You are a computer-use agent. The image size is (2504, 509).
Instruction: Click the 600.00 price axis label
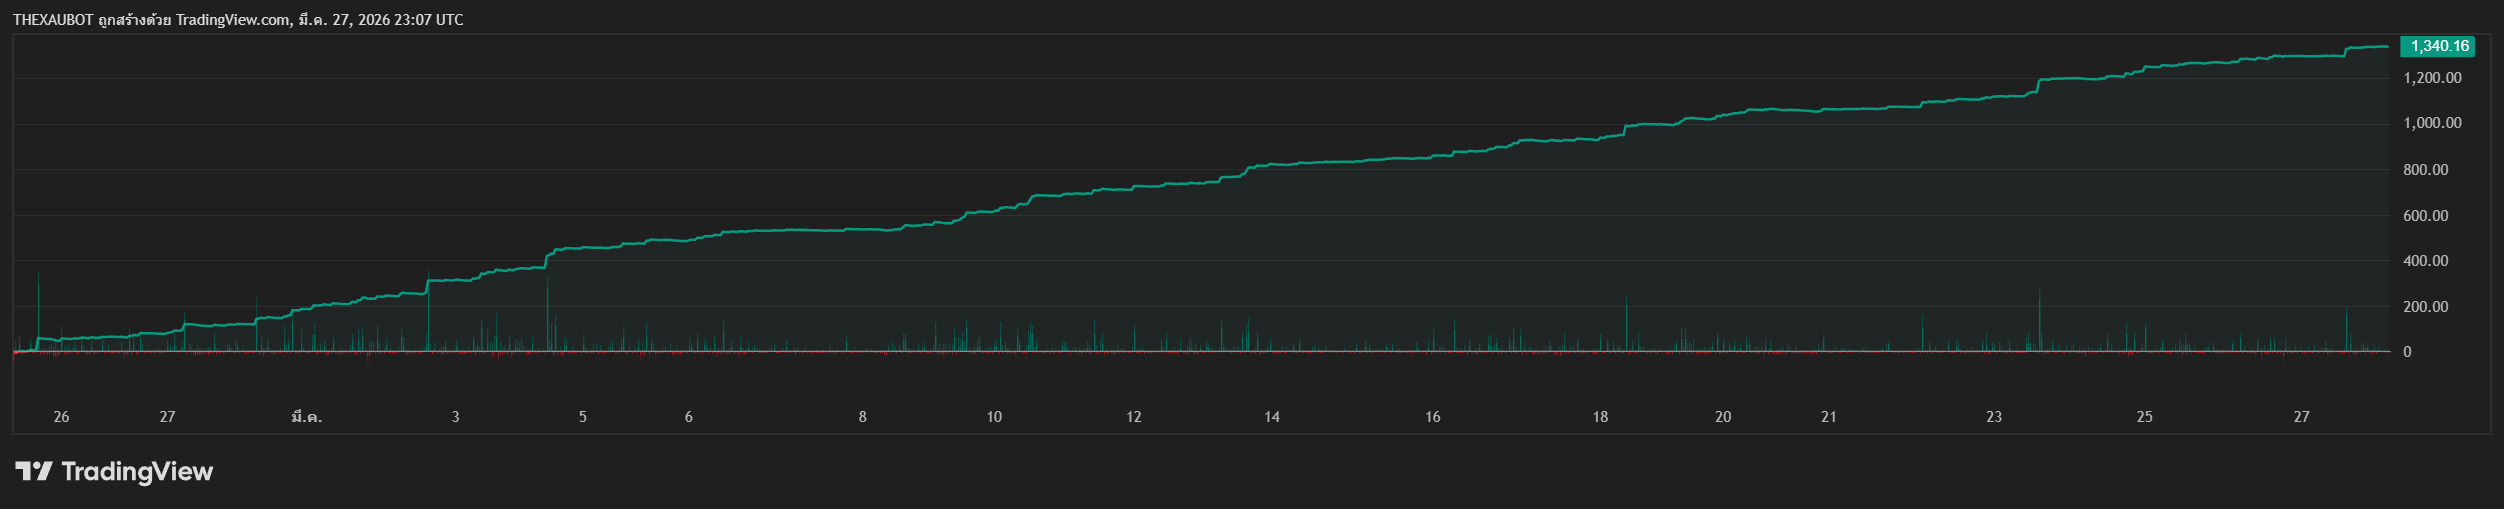[x=2426, y=216]
